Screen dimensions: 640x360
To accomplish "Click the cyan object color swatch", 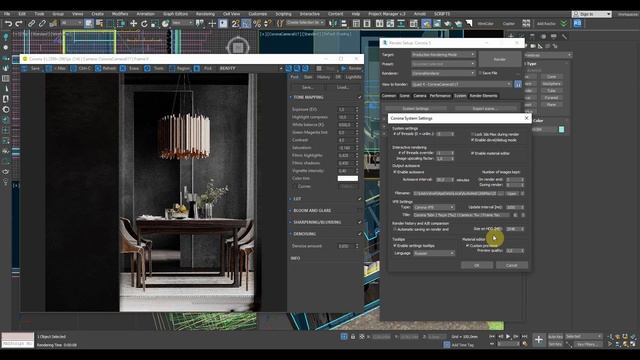I will point(561,129).
